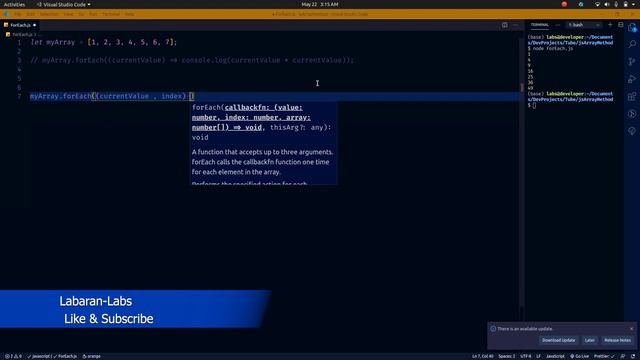Click the javascript | ForEach.js status bar item
Viewport: 640px width, 360px height.
[x=52, y=356]
